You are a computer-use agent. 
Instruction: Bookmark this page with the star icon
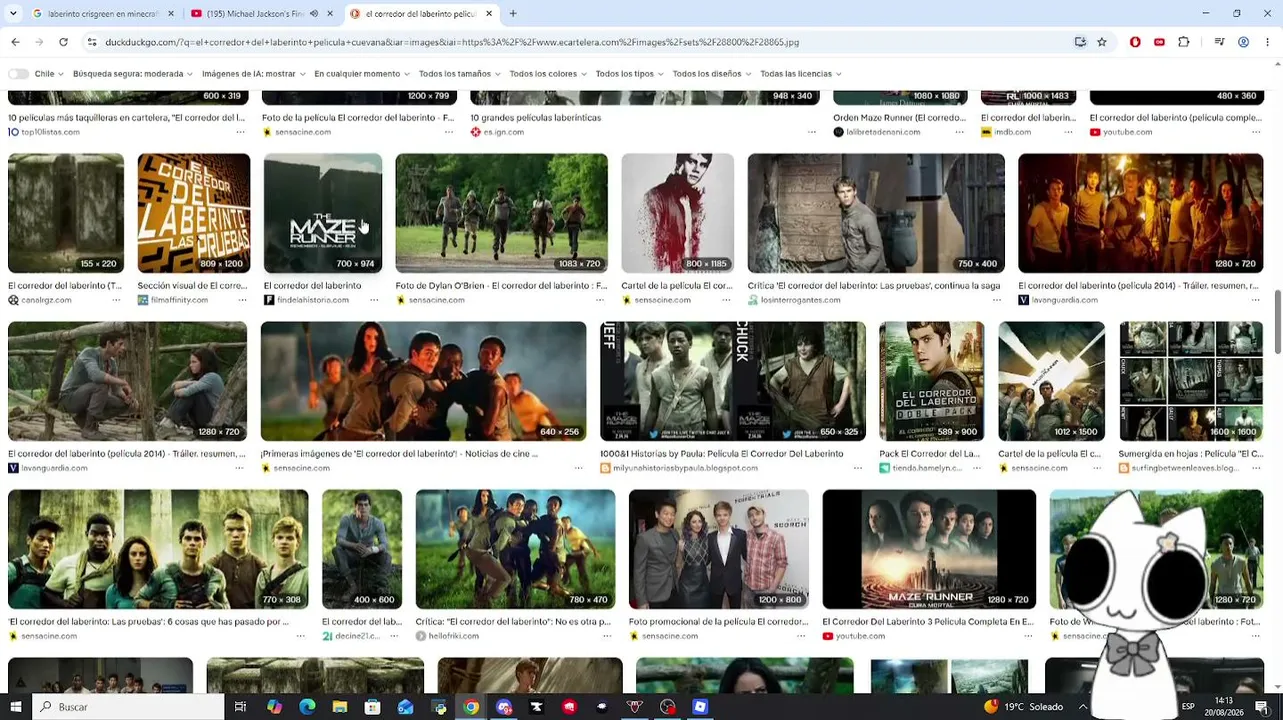[x=1101, y=42]
